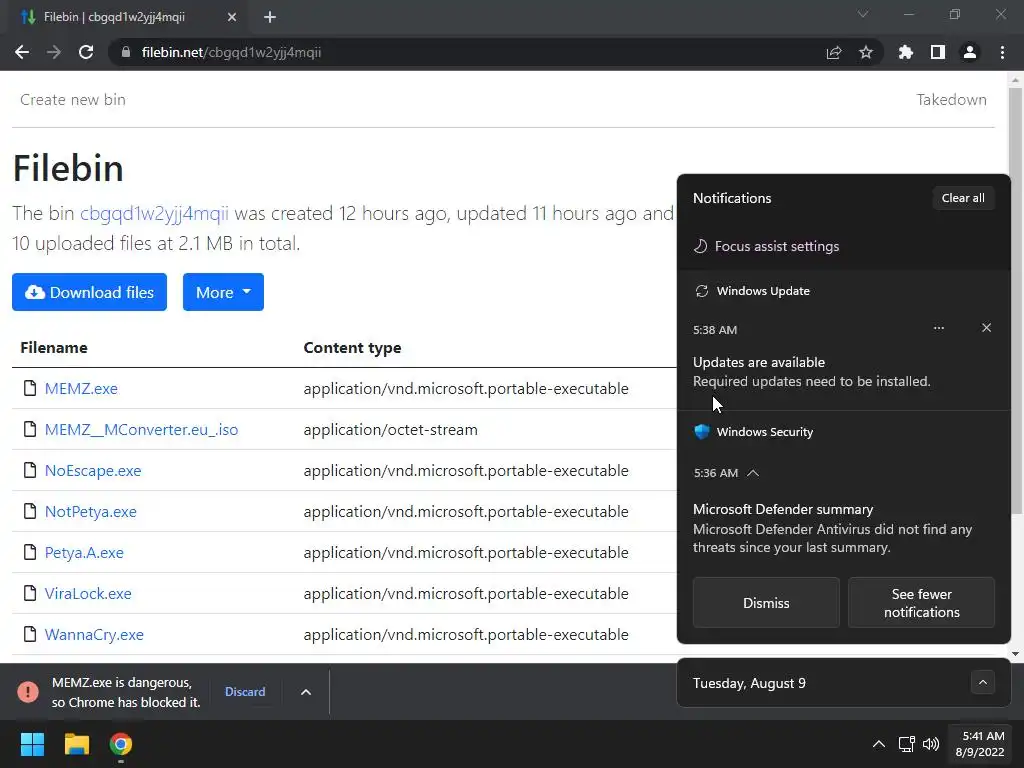
Task: Click the Windows Start button
Action: (33, 744)
